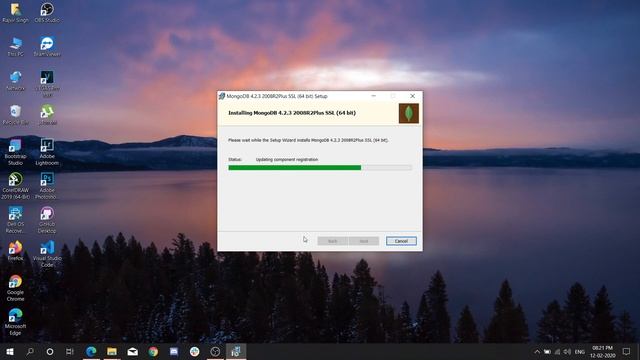The image size is (640, 360).
Task: Open the network tray icon
Action: coord(558,351)
